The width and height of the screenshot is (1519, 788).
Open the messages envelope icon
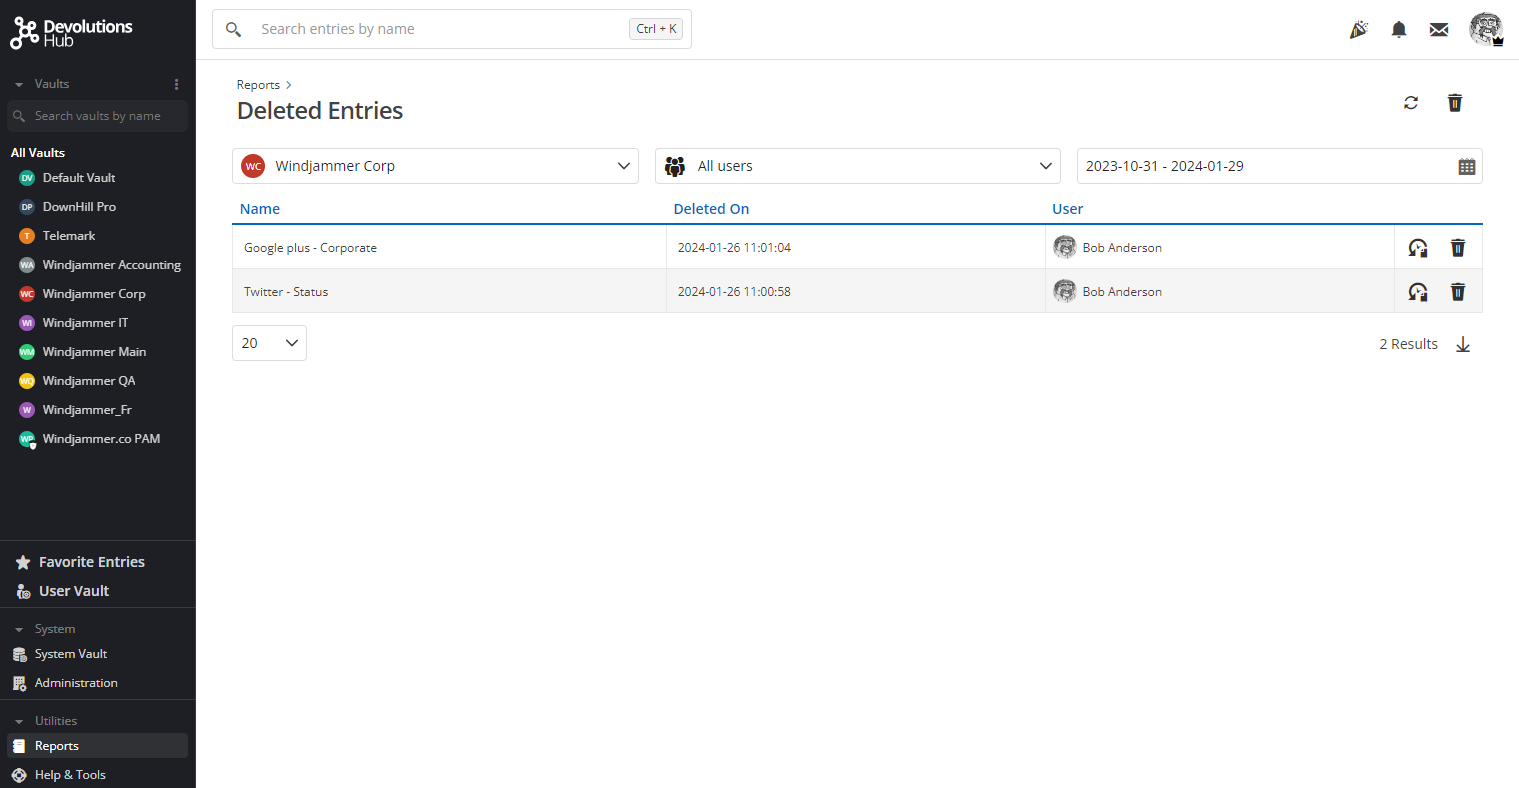1439,29
